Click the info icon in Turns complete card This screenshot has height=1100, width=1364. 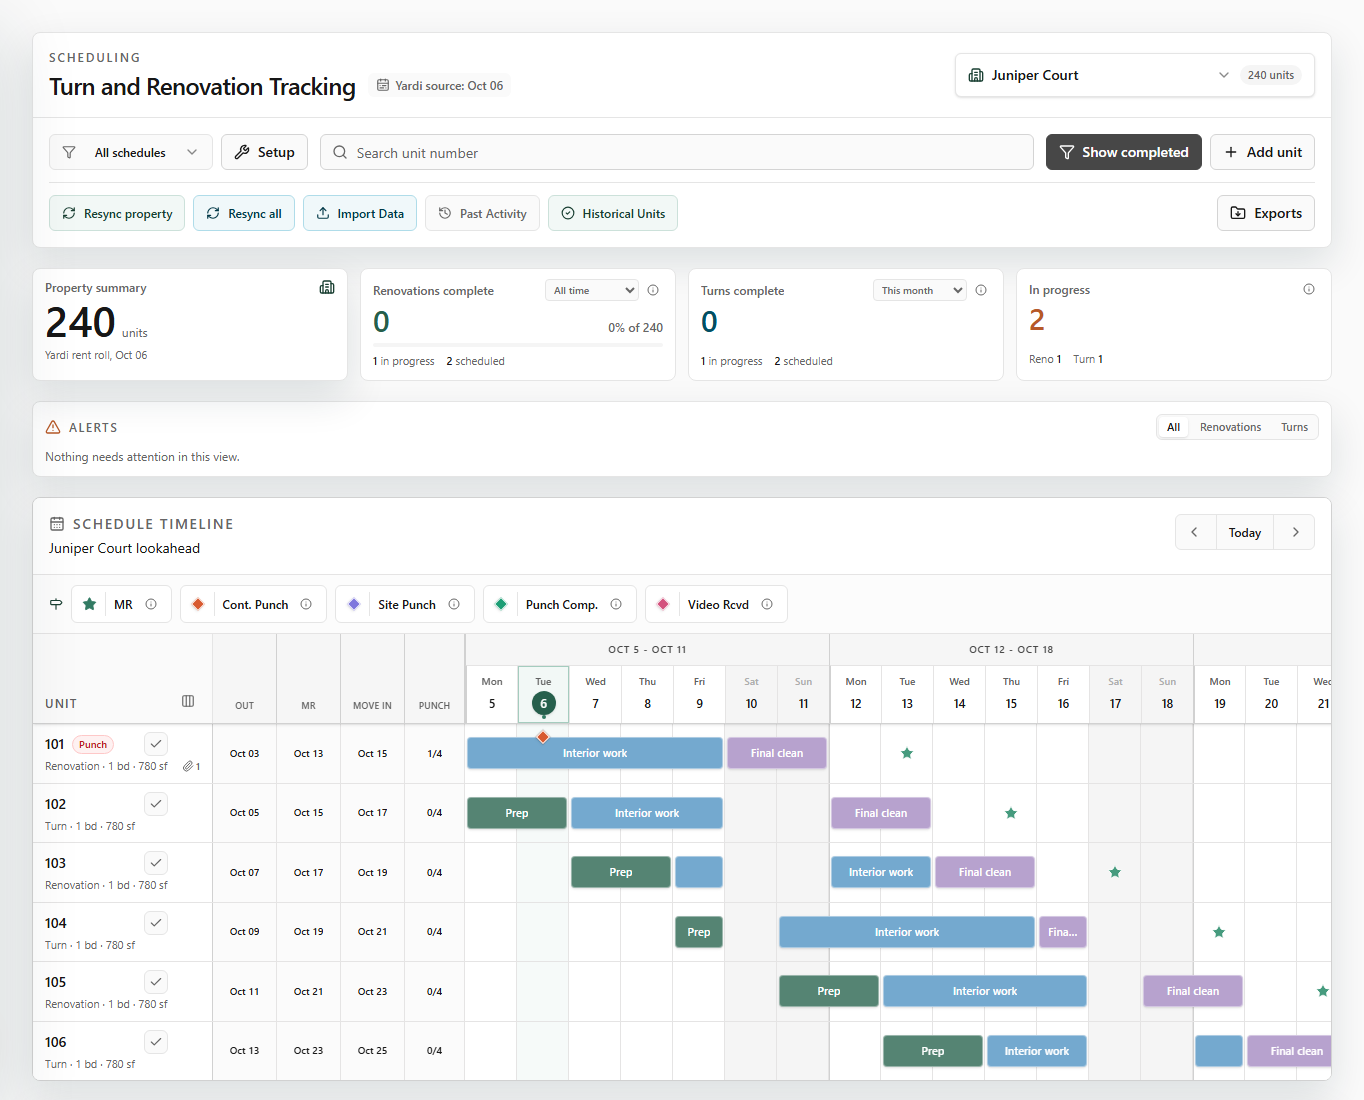tap(981, 290)
